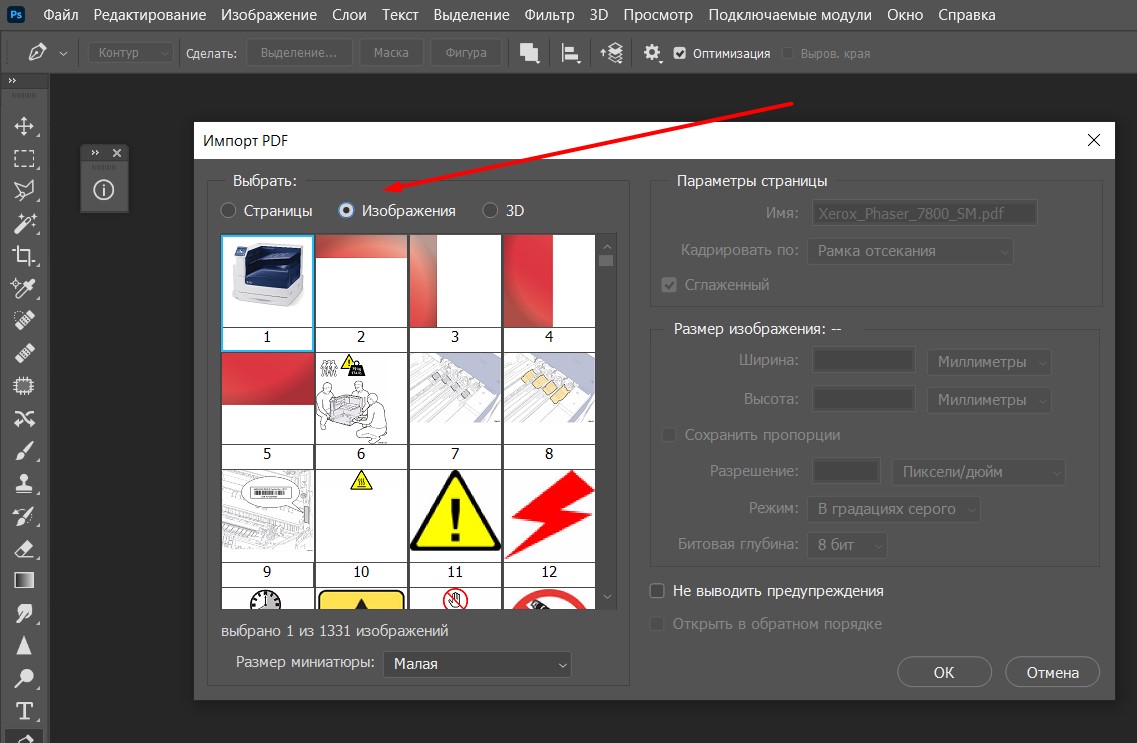Select the Crop tool

tap(24, 255)
